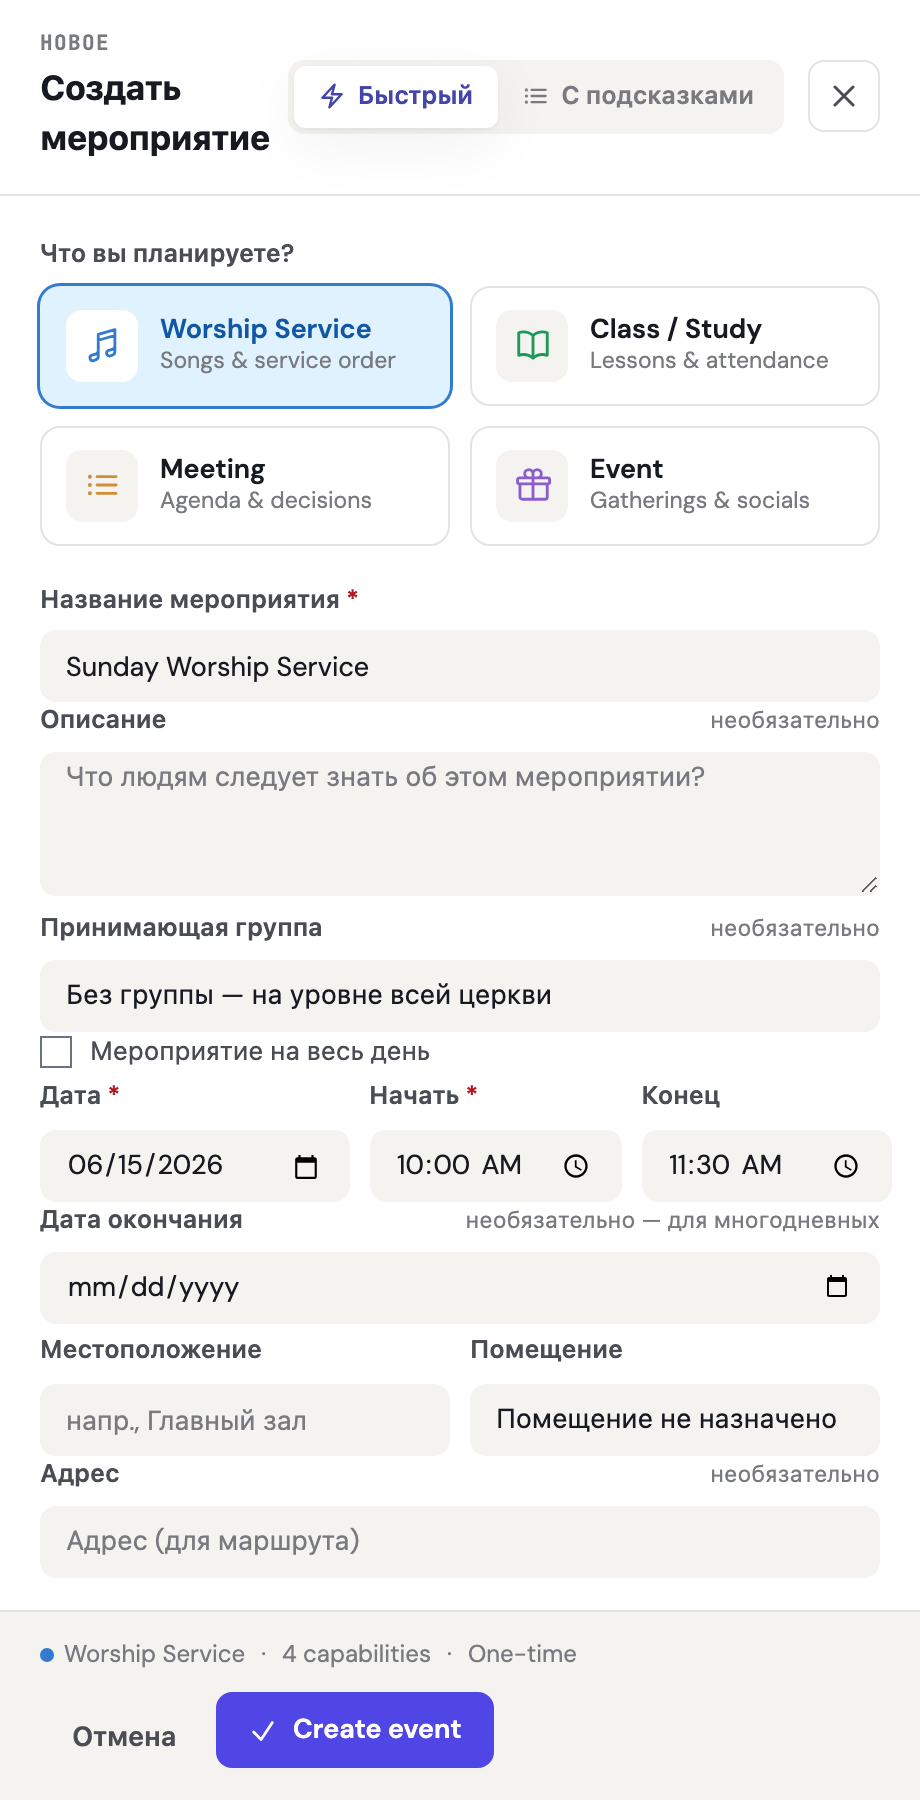
Task: Click the checkmark icon in Create event button
Action: [x=263, y=1731]
